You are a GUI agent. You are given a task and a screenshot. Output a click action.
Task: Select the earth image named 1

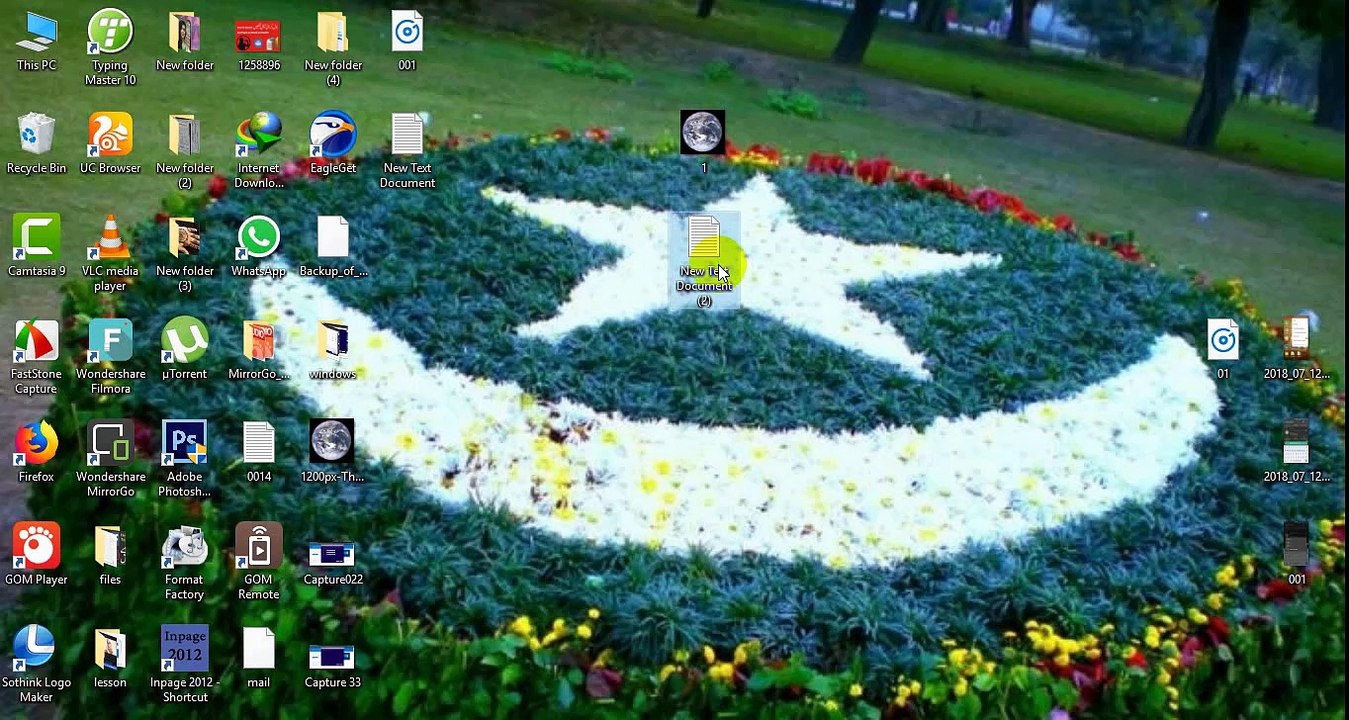click(703, 143)
